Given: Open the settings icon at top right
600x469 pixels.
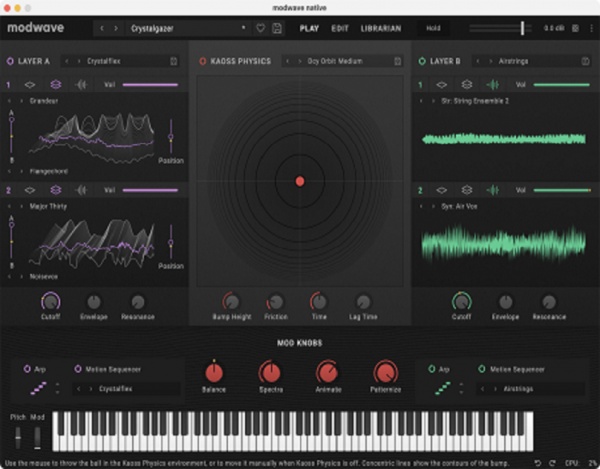Looking at the screenshot, I should [x=576, y=28].
